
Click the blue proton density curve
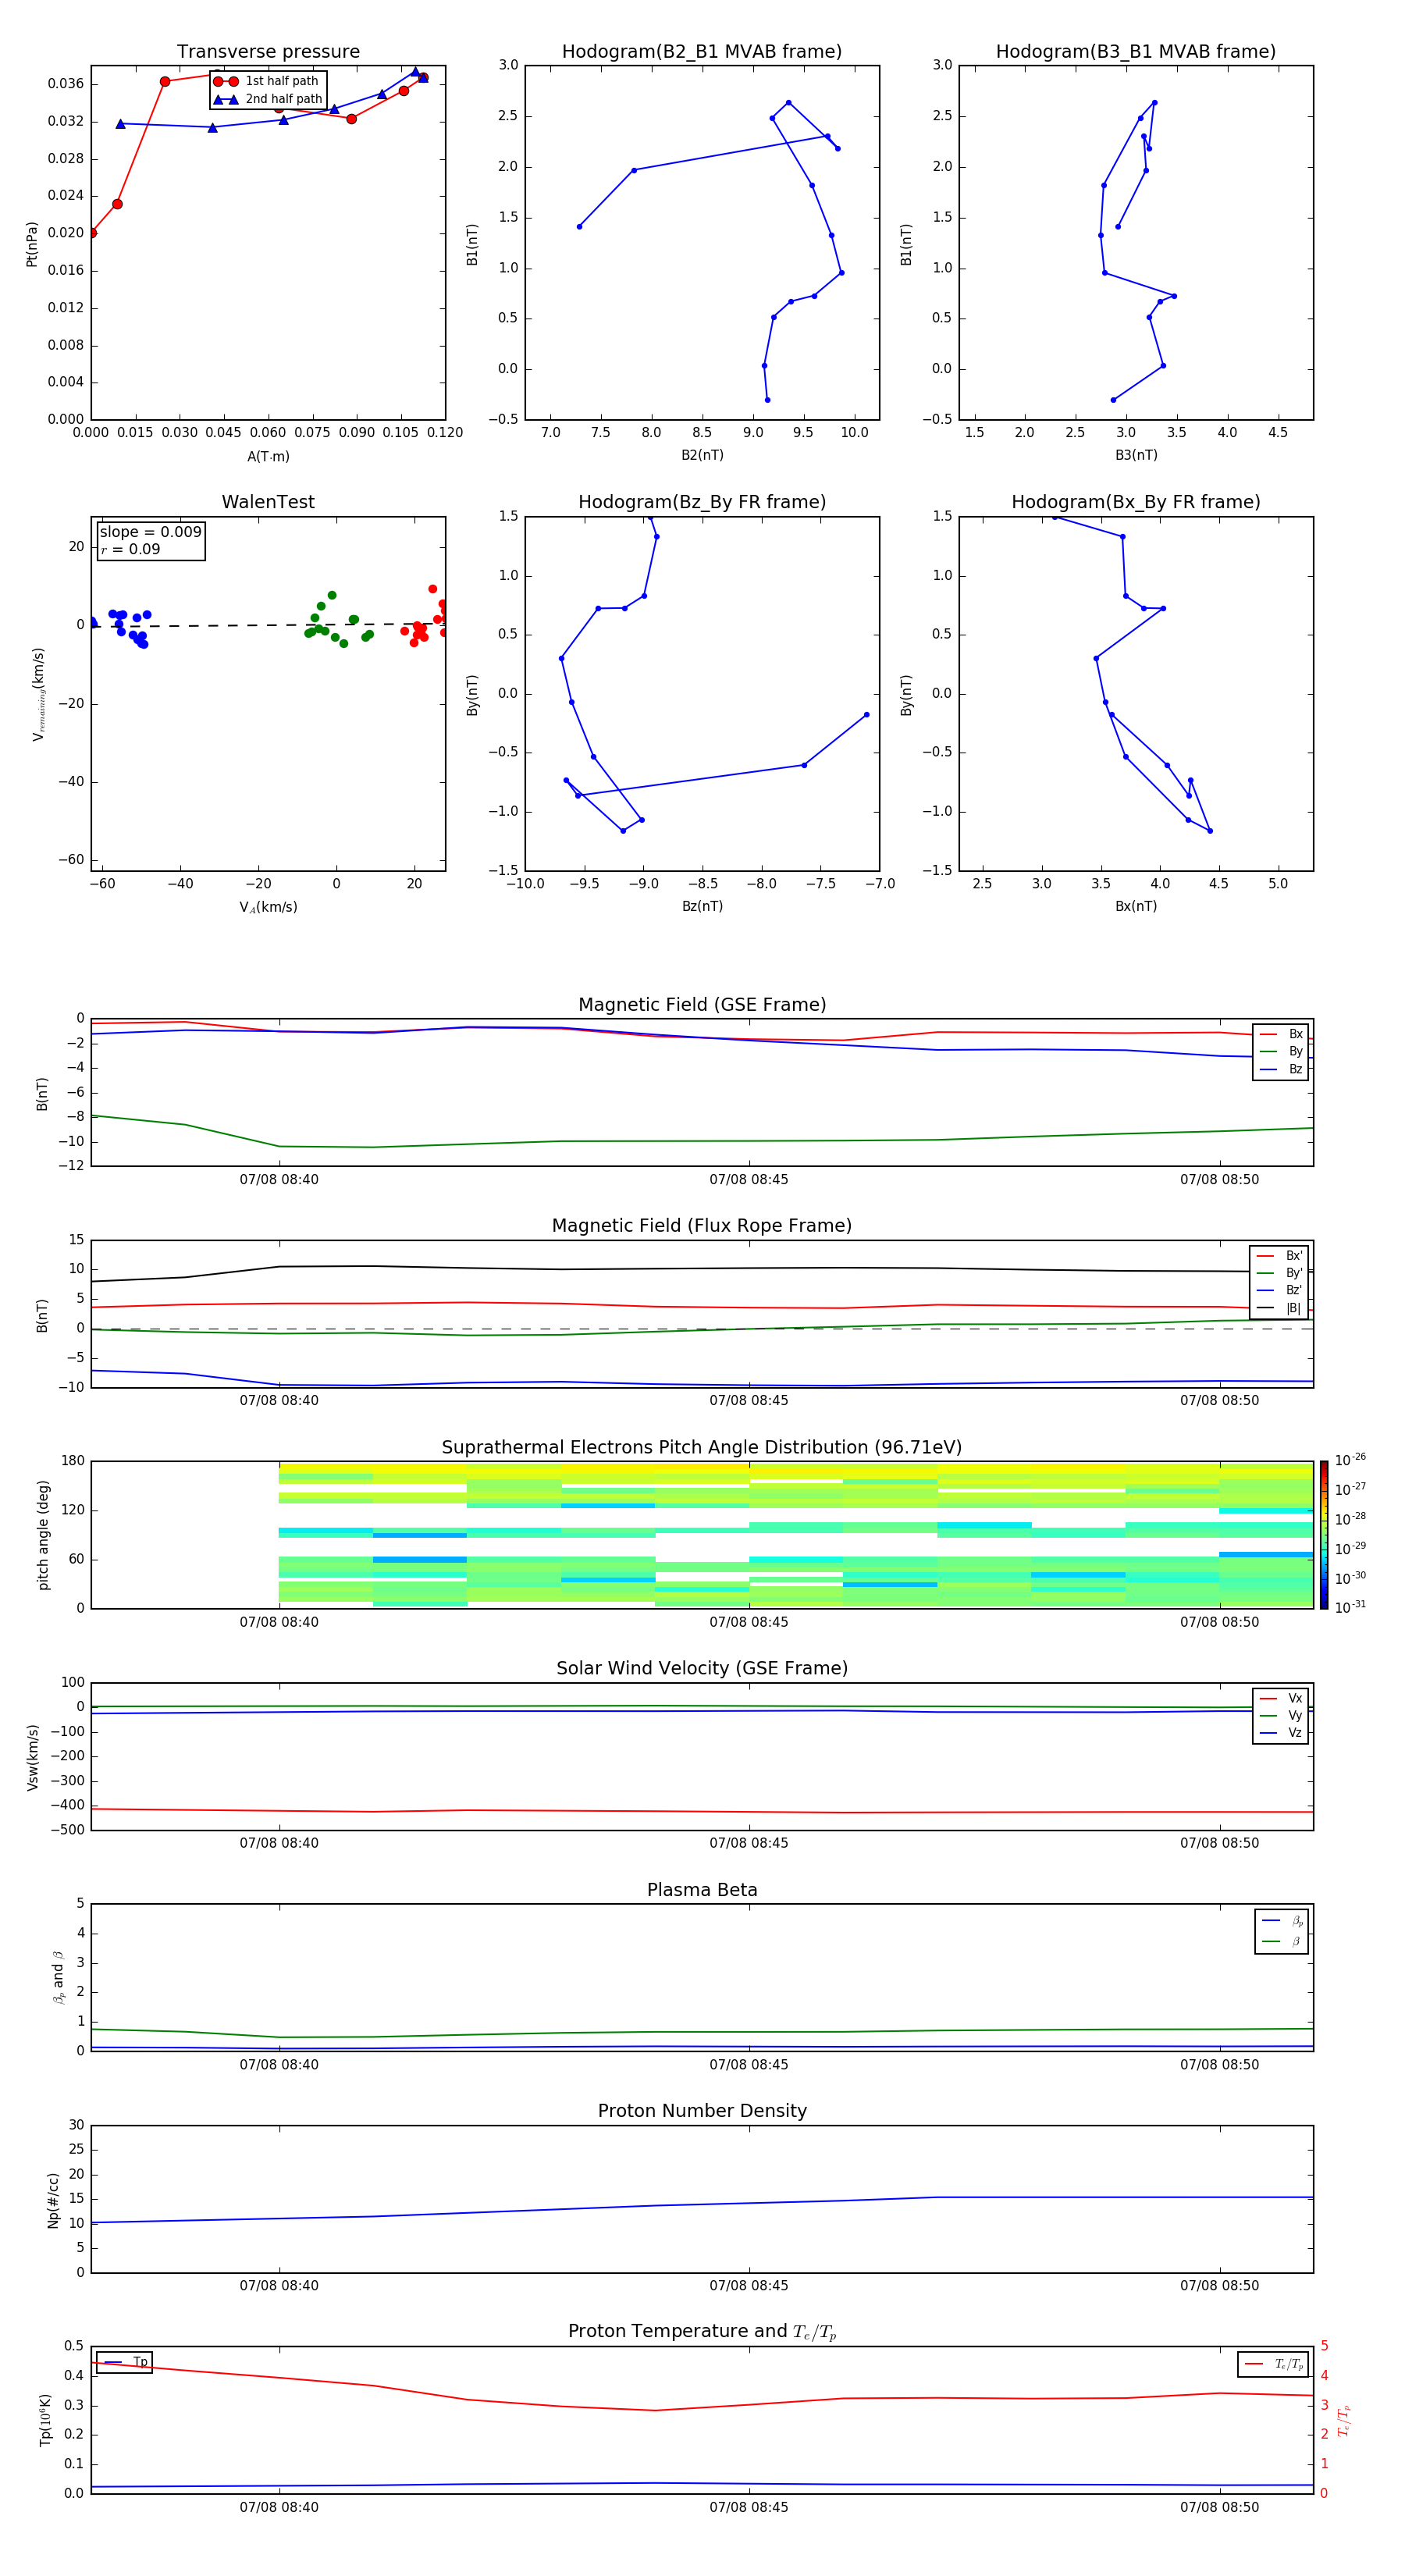[x=700, y=2204]
